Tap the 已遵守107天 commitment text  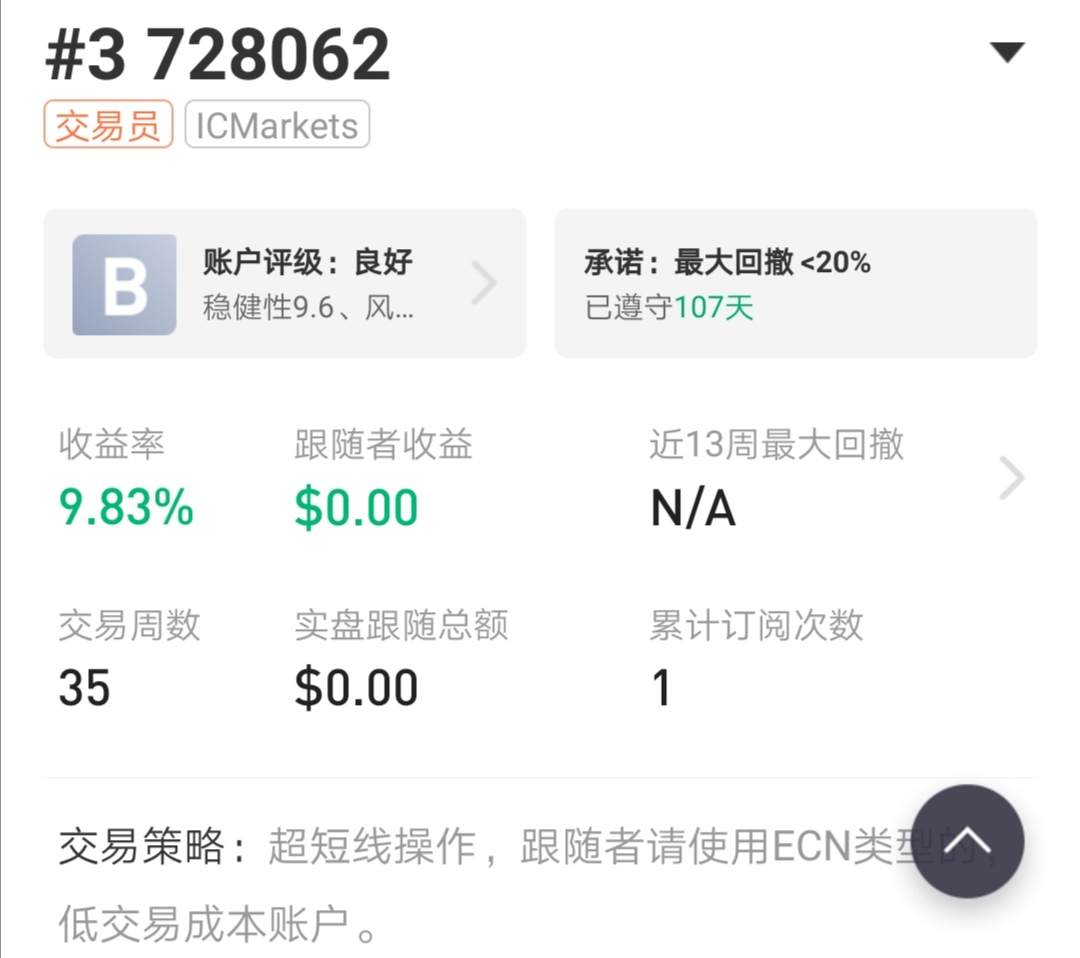(x=669, y=307)
